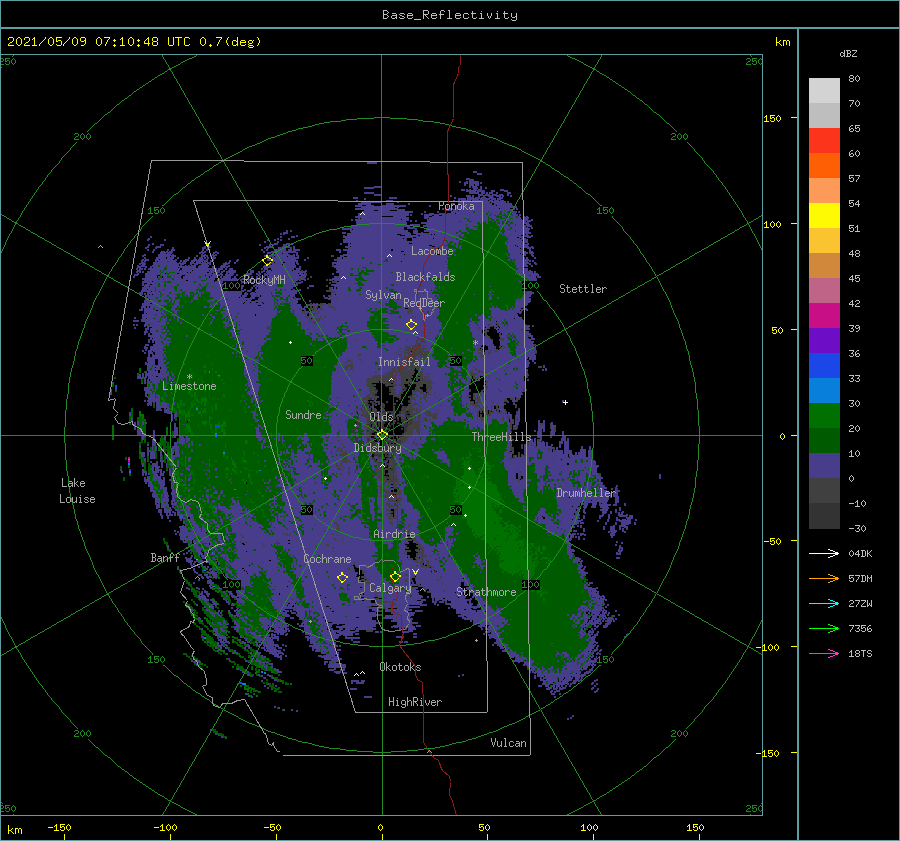This screenshot has width=900, height=841.
Task: Click the cyan 27ZW arrow in legend
Action: (824, 603)
